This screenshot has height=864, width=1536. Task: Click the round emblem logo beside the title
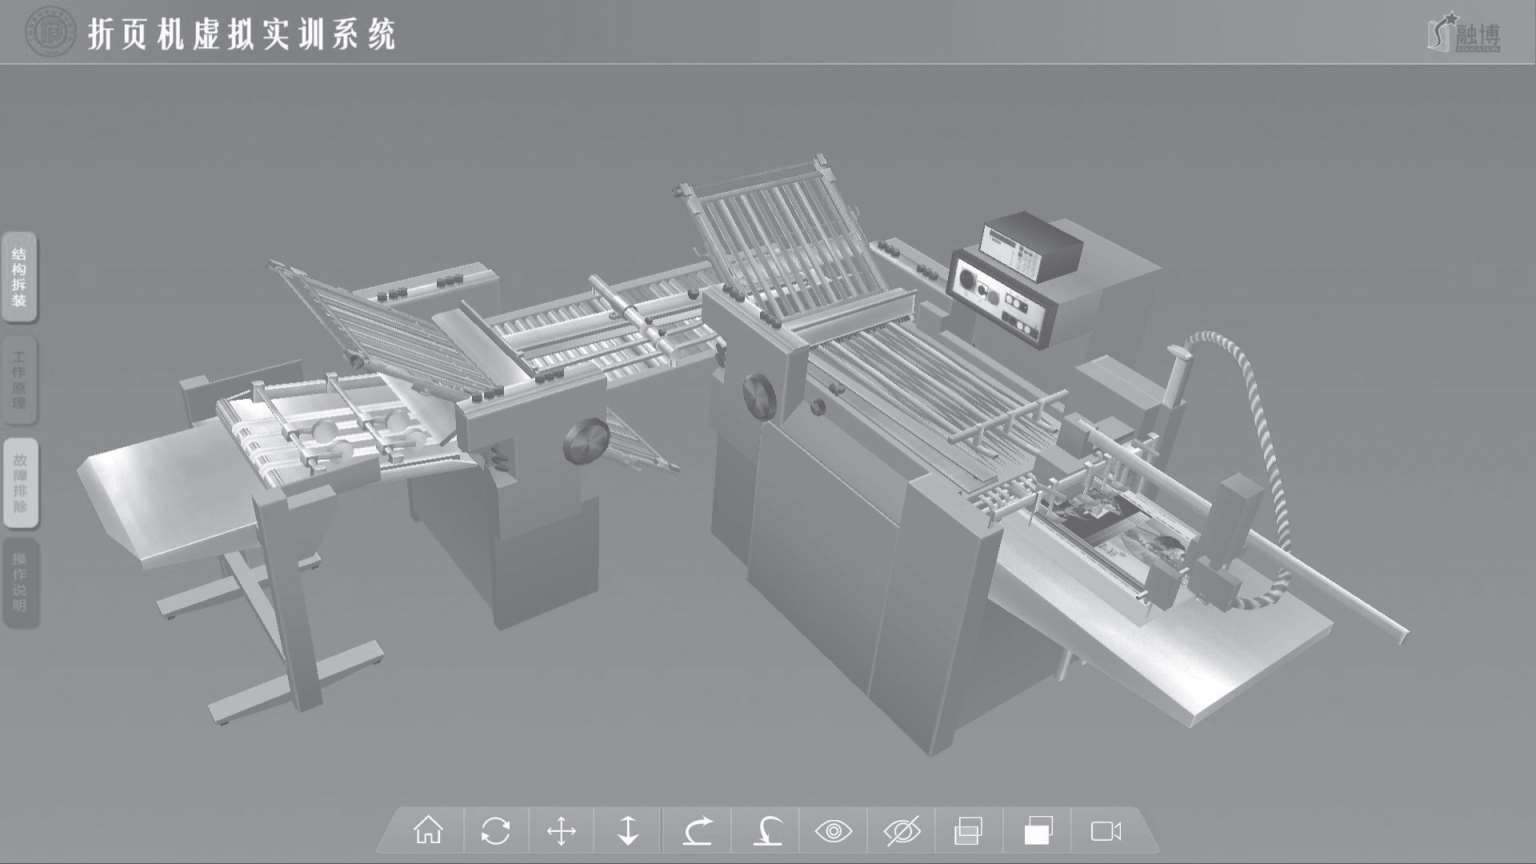[x=50, y=33]
